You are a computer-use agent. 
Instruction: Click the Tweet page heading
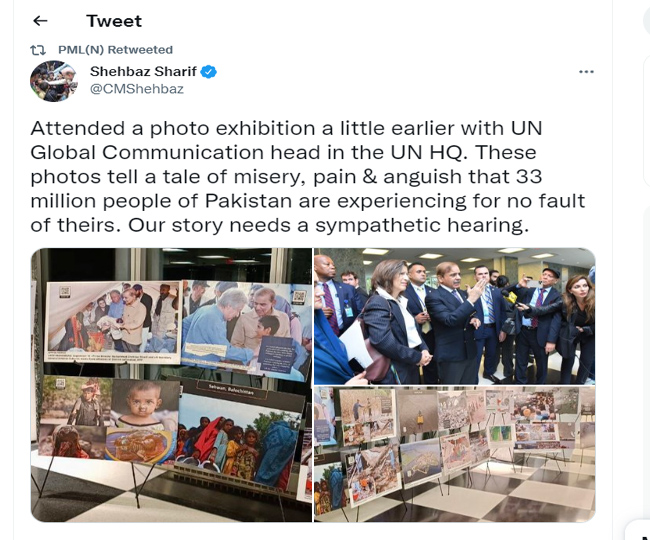pos(114,21)
